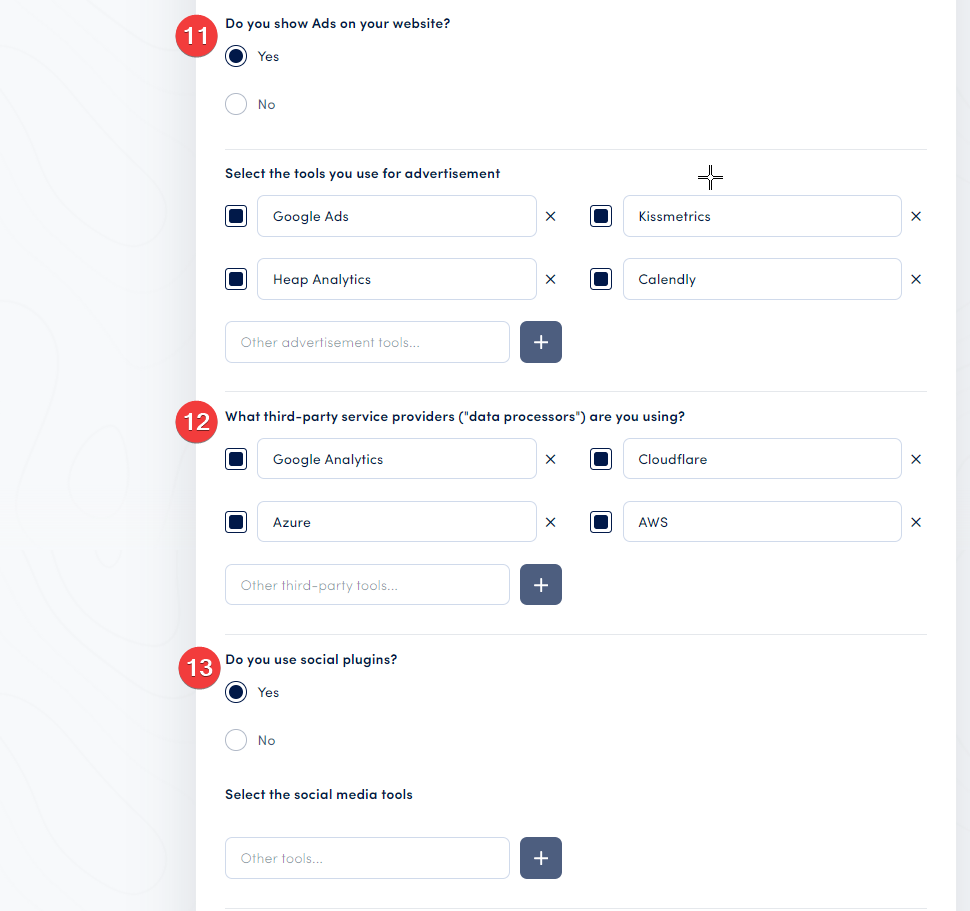The width and height of the screenshot is (970, 911).
Task: Uncheck the Google Analytics checkbox
Action: [236, 459]
